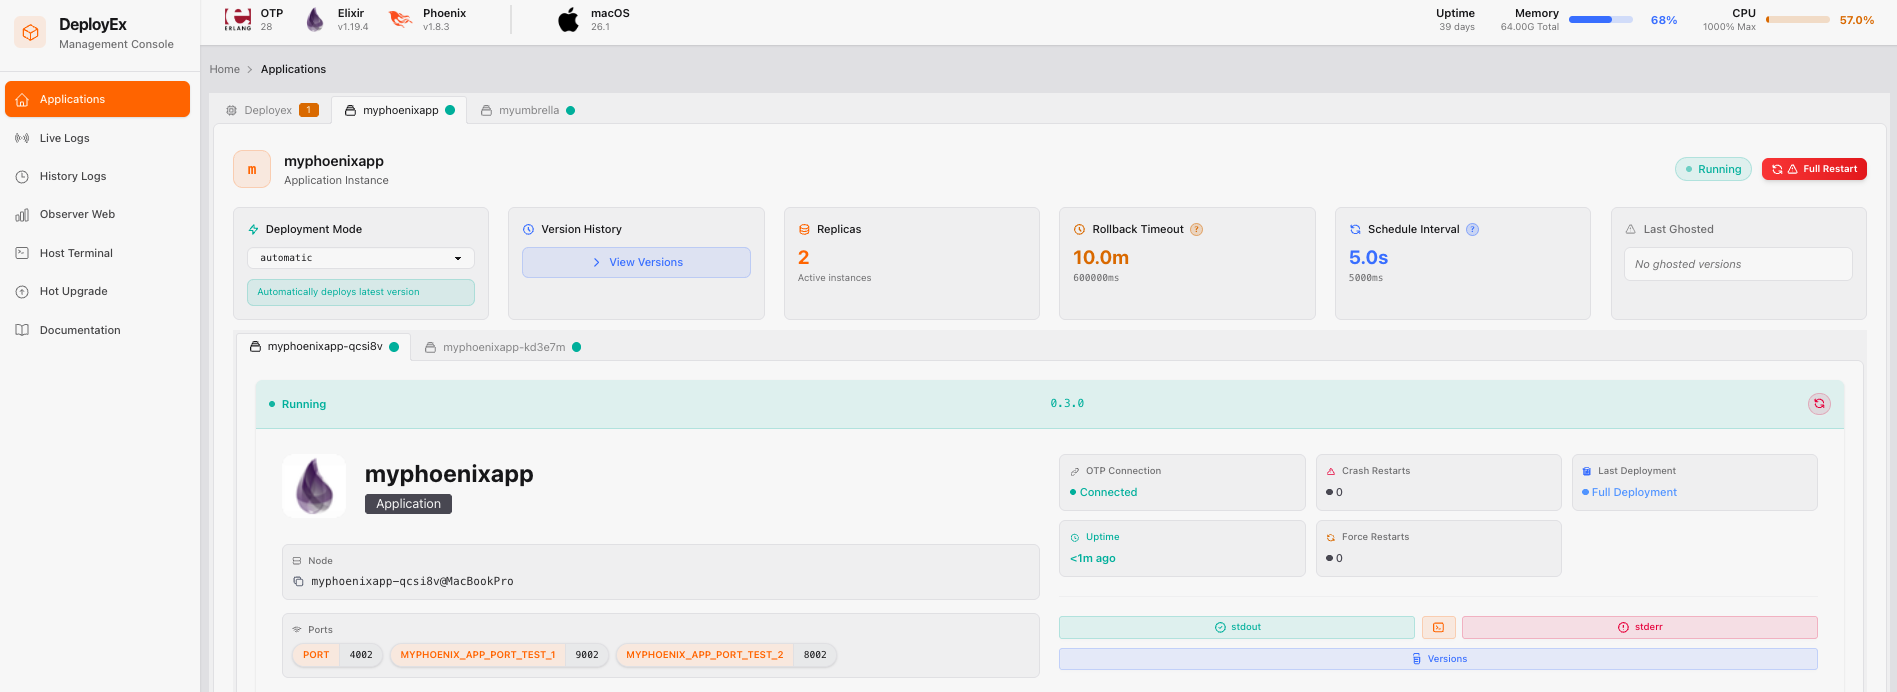Image resolution: width=1897 pixels, height=692 pixels.
Task: Click the Applications breadcrumb entry
Action: point(293,69)
